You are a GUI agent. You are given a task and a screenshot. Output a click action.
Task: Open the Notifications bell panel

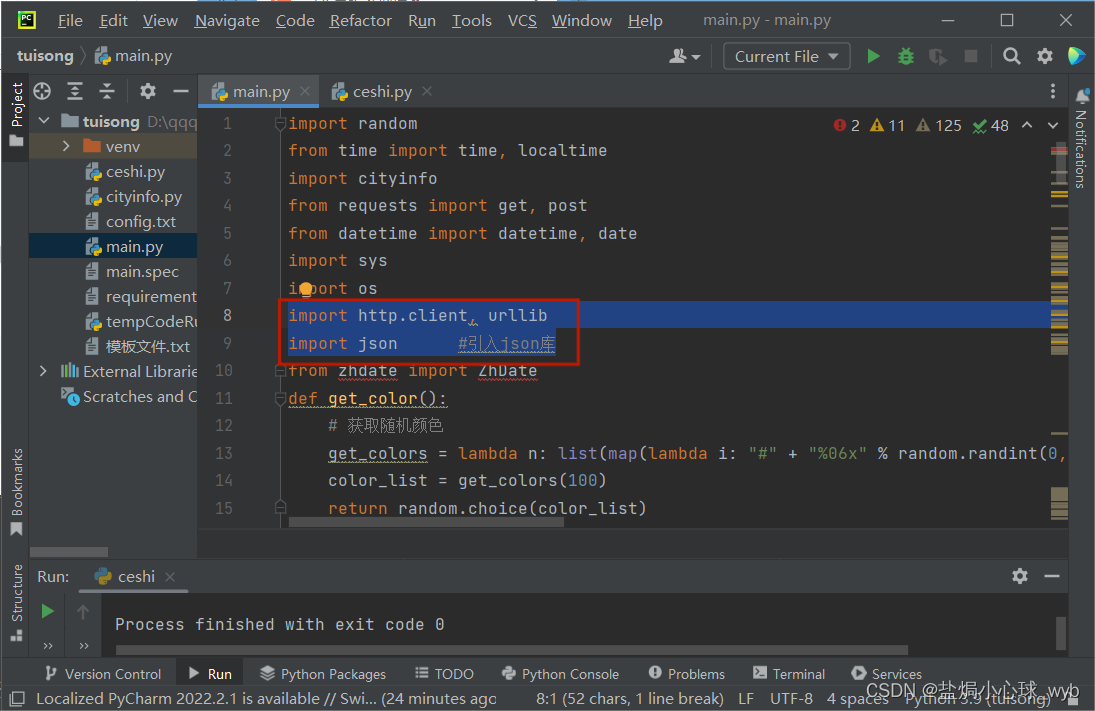[x=1082, y=96]
